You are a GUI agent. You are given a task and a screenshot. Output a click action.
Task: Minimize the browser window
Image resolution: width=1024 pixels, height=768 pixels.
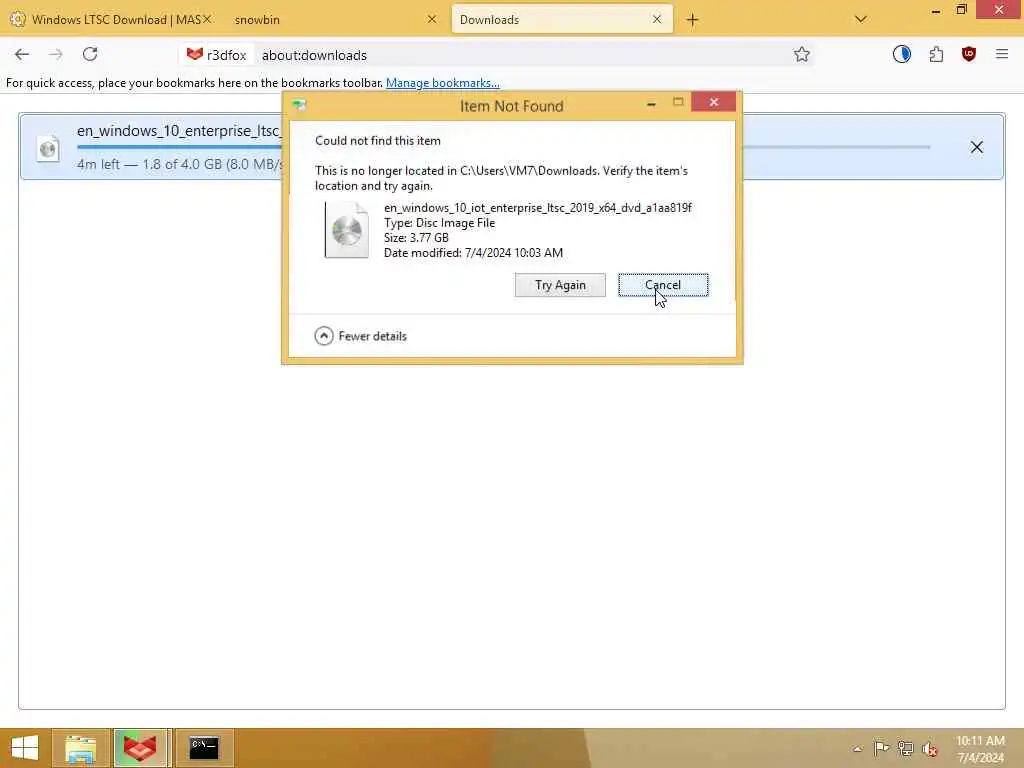935,11
